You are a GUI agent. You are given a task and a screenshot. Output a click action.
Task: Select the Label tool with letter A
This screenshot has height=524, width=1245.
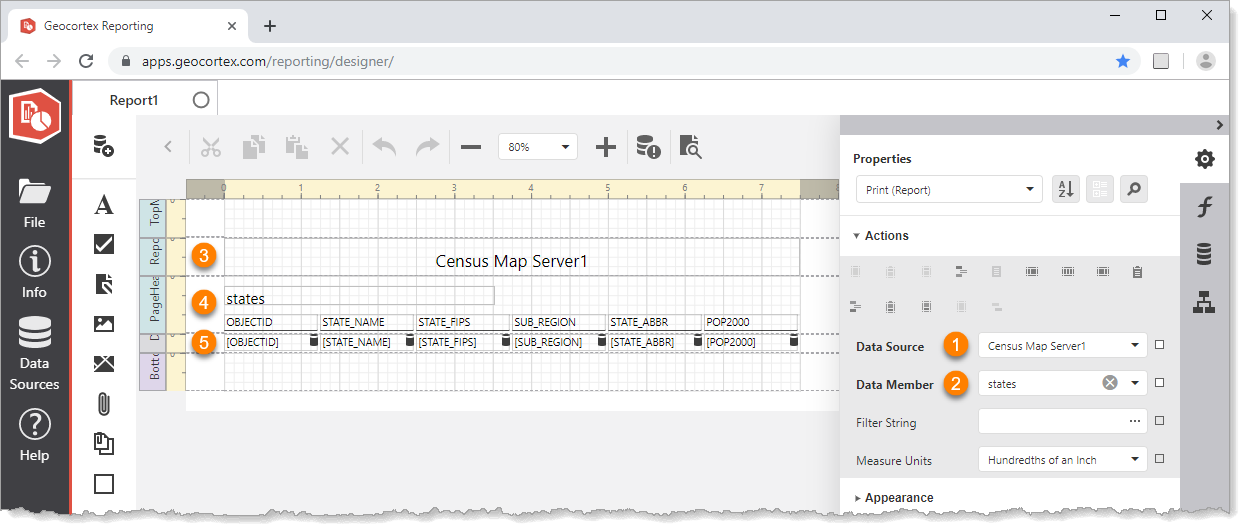103,205
